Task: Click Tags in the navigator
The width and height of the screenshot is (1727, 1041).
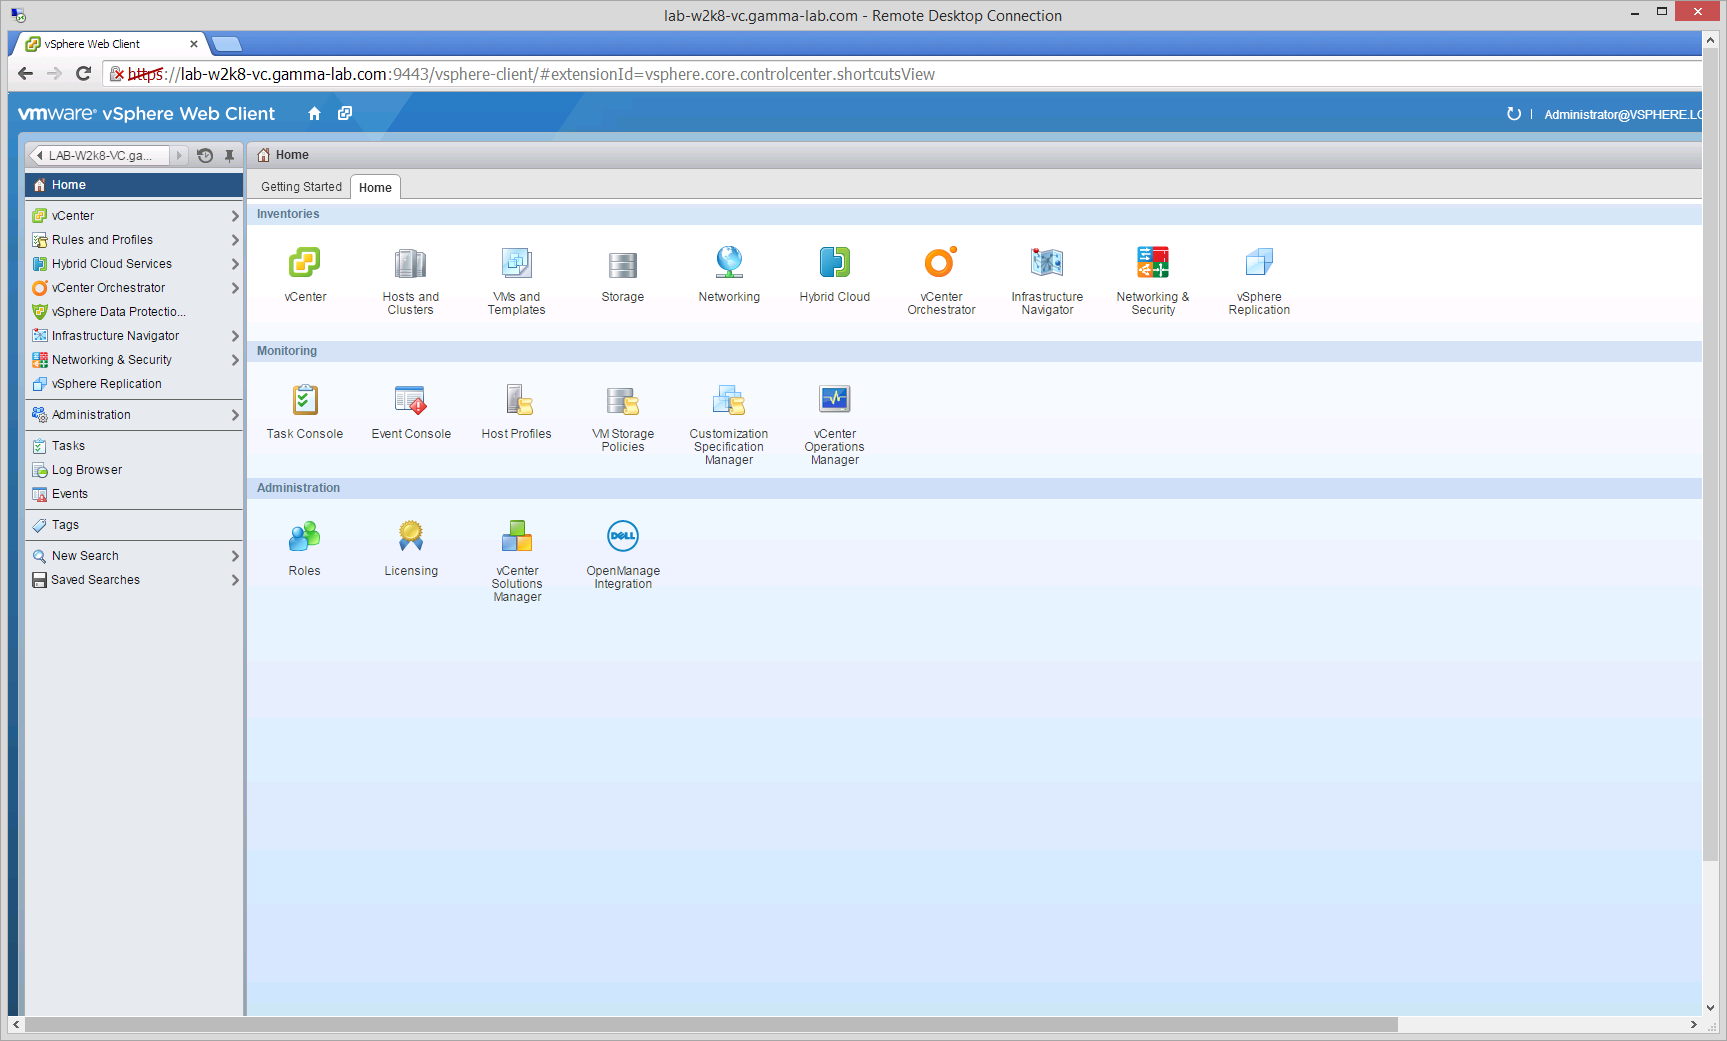Action: tap(65, 525)
